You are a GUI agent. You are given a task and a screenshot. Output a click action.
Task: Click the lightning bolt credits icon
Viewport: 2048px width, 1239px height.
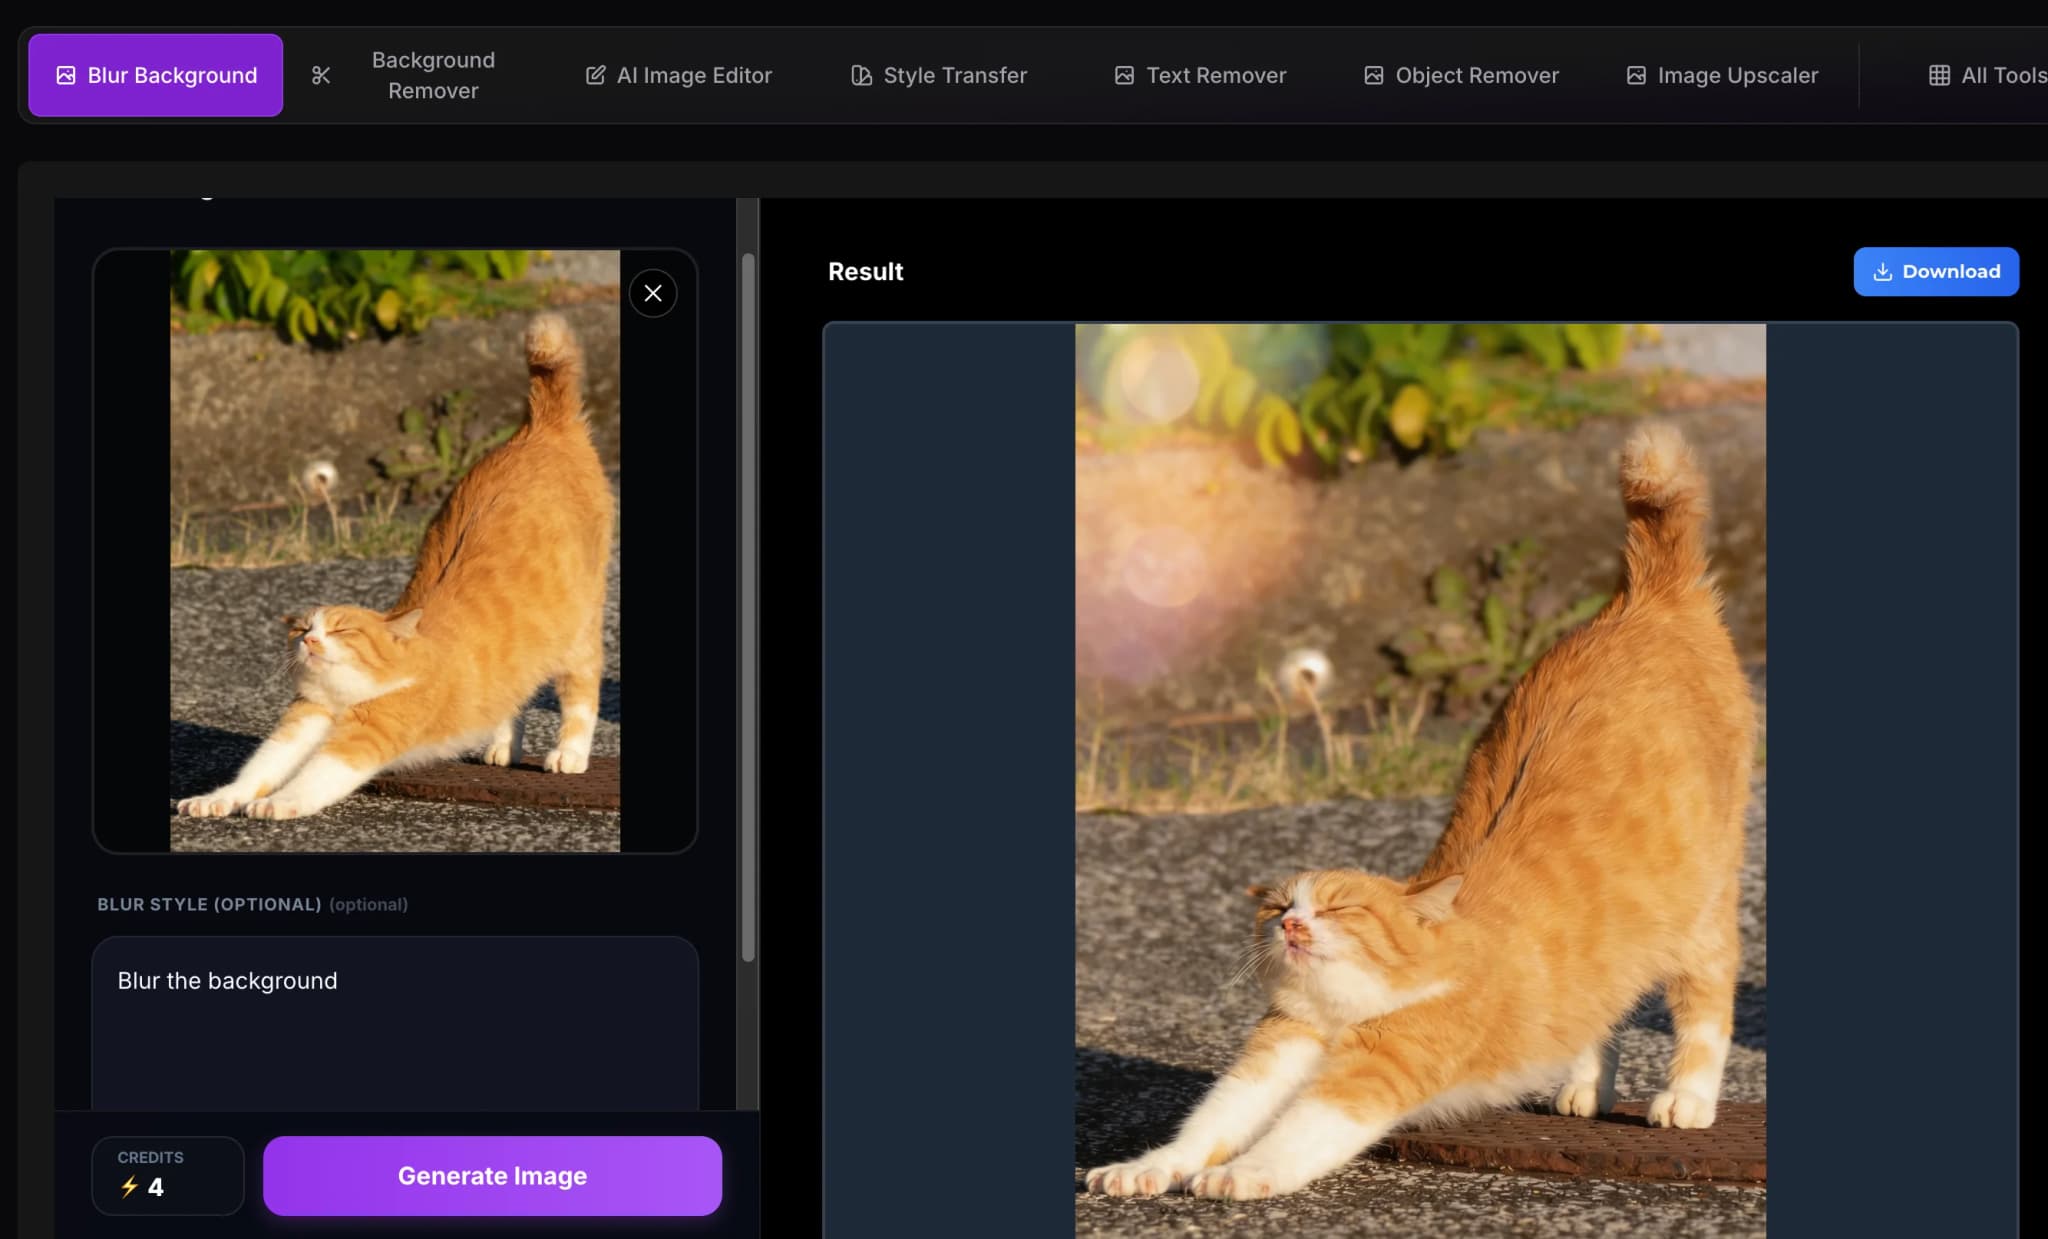[x=129, y=1189]
